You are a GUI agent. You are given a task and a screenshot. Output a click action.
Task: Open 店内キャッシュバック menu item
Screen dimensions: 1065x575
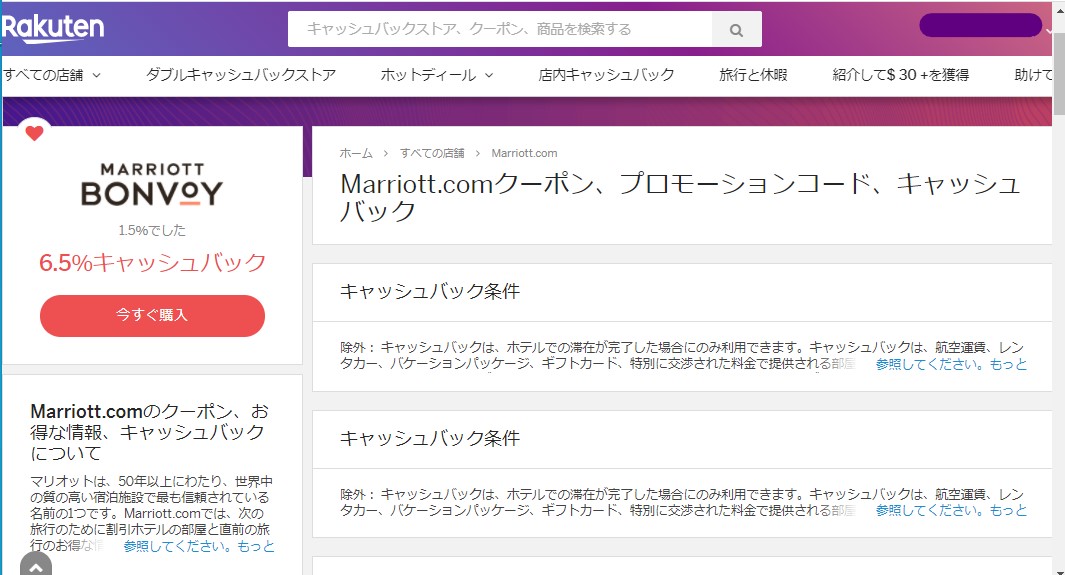607,75
